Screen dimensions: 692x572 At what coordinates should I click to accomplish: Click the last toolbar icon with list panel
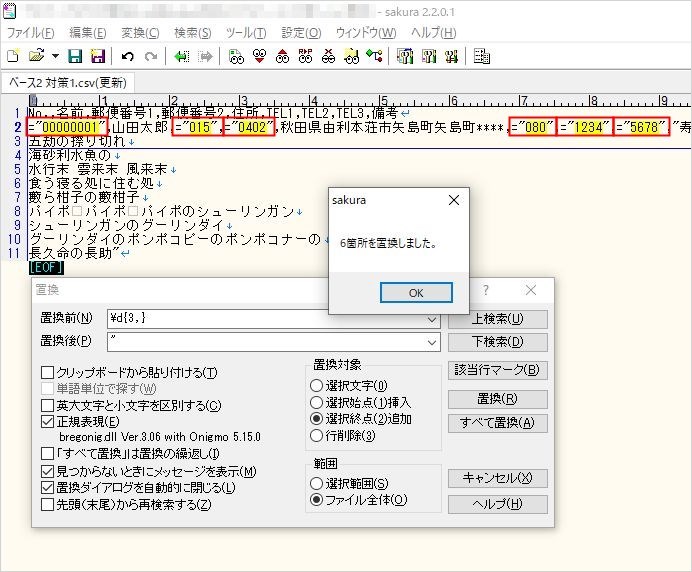[481, 56]
